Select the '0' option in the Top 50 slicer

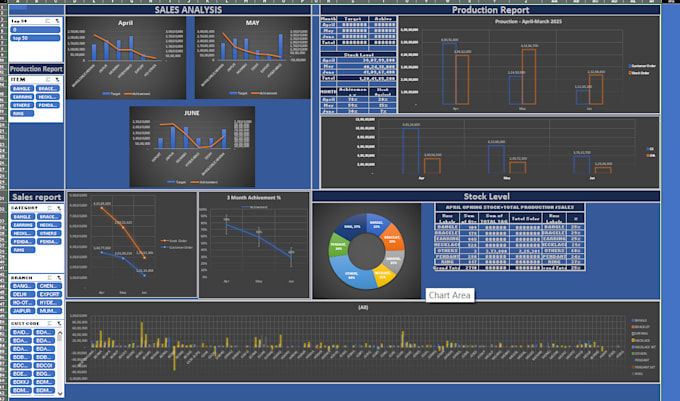(x=35, y=30)
